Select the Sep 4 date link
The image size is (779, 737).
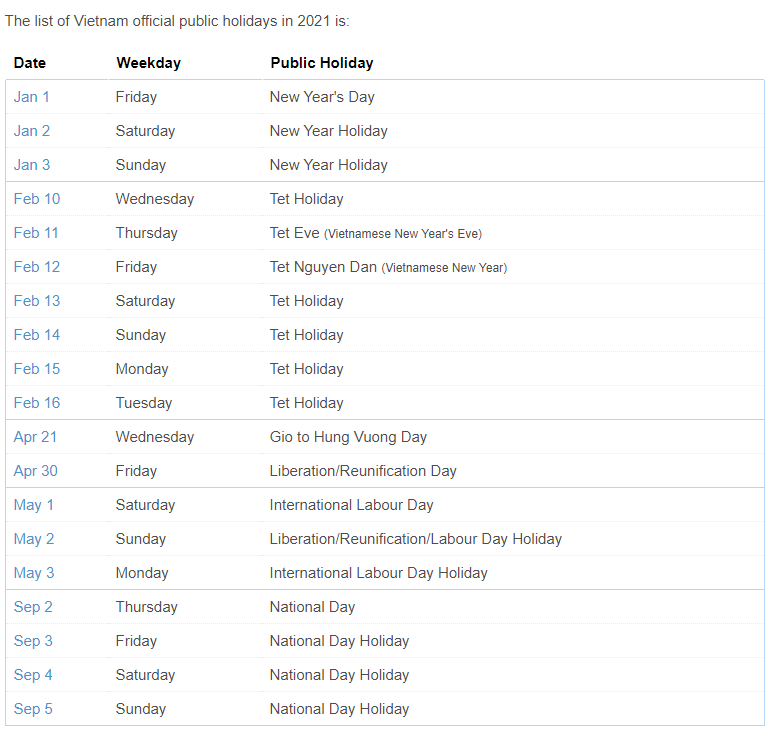[x=33, y=675]
